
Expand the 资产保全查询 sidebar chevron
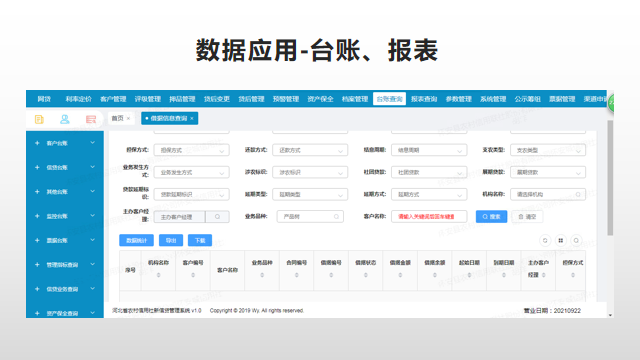pyautogui.click(x=93, y=313)
